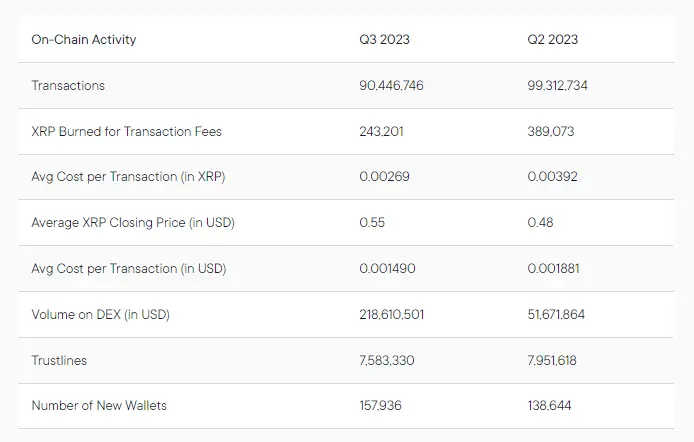Click the trustlines value 7,951,618

point(557,360)
